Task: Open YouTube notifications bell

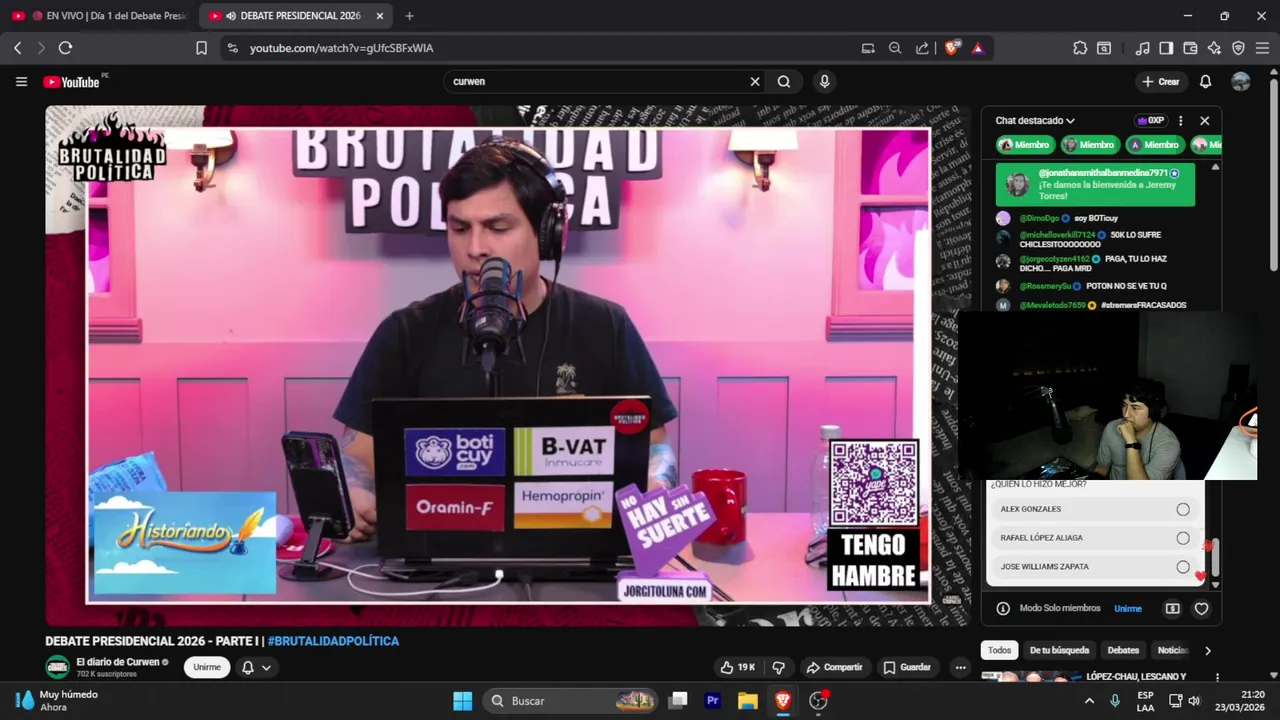Action: tap(1205, 82)
